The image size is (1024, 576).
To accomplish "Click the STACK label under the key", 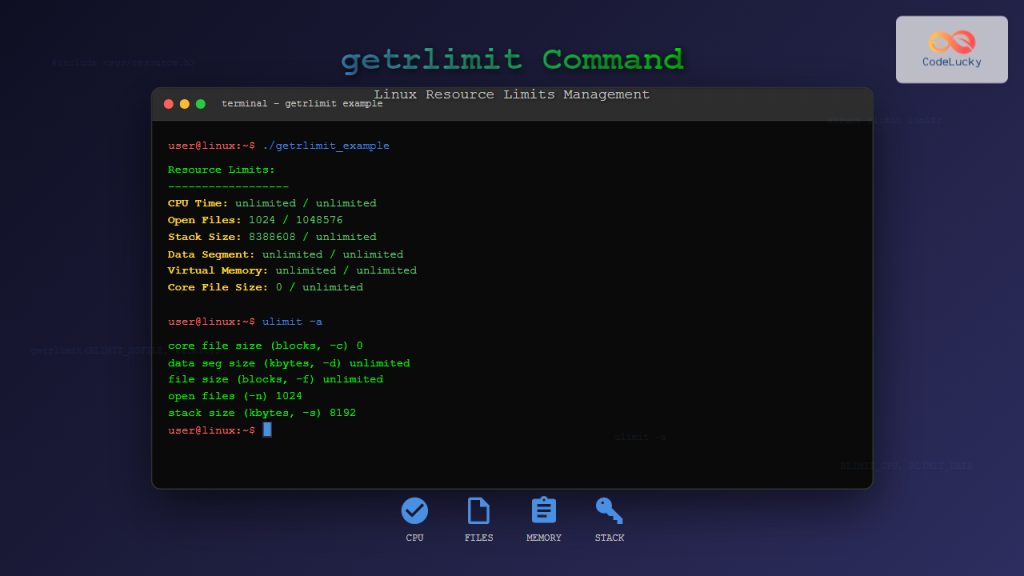I will pyautogui.click(x=609, y=537).
